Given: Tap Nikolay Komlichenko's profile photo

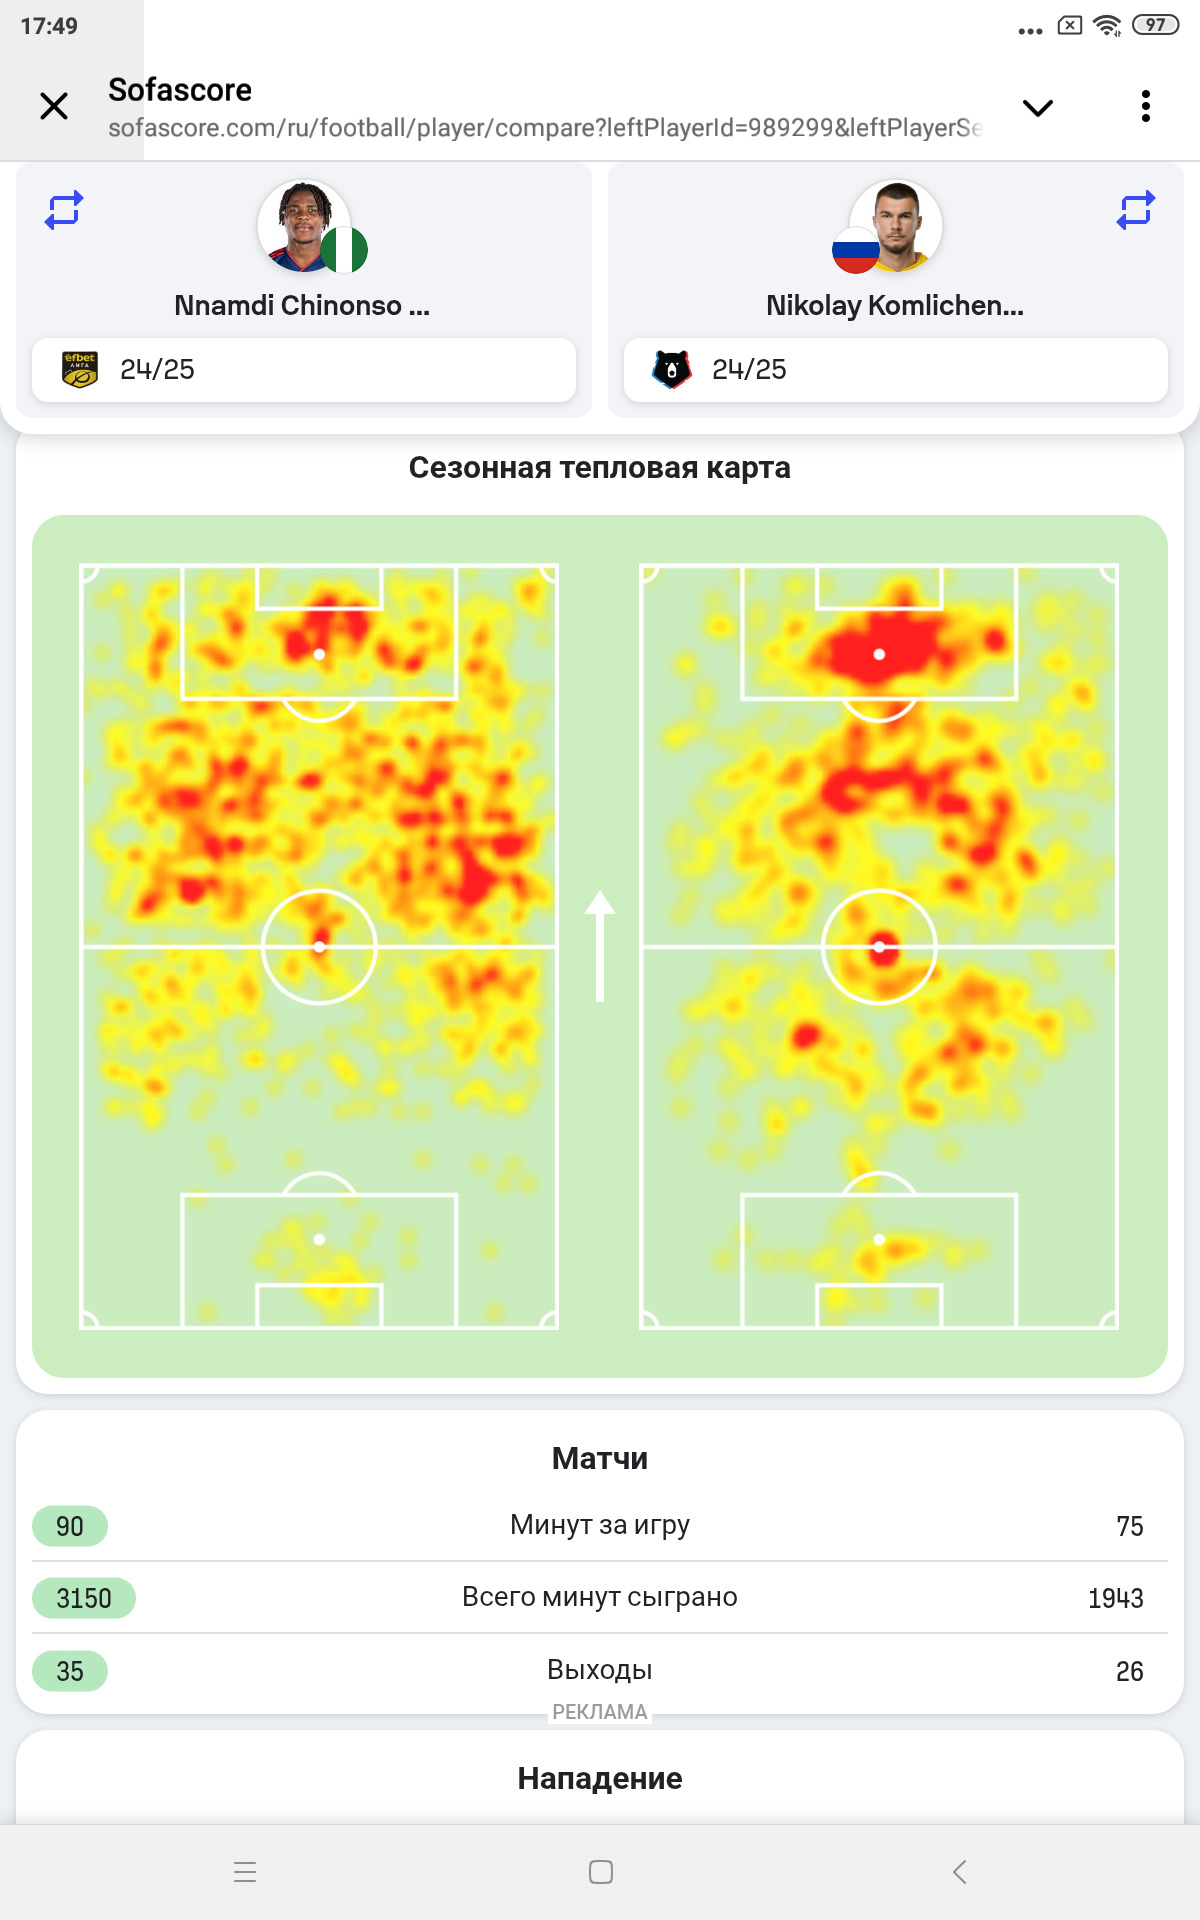Looking at the screenshot, I should pos(896,226).
